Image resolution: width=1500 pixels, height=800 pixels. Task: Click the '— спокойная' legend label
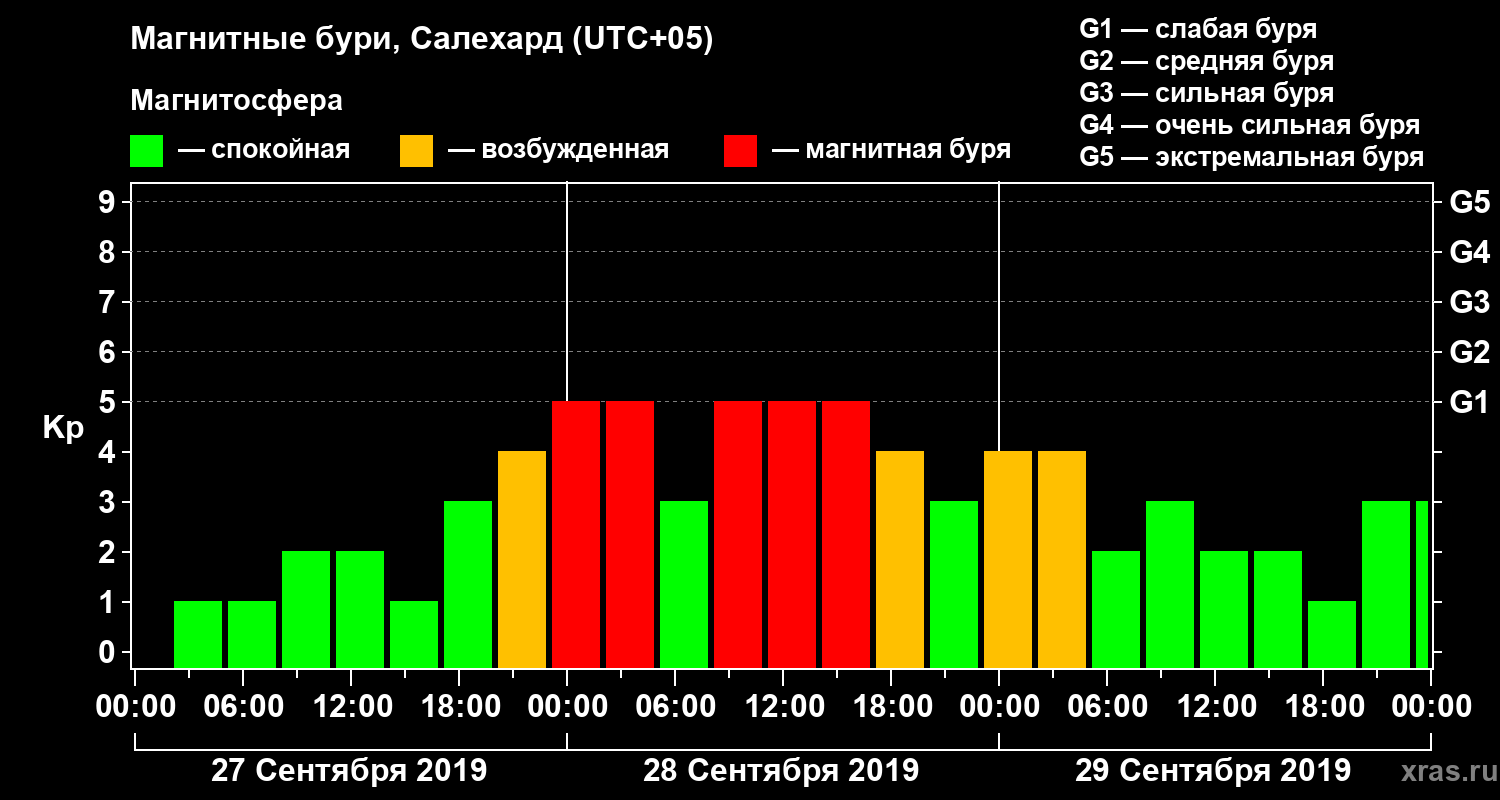click(264, 150)
